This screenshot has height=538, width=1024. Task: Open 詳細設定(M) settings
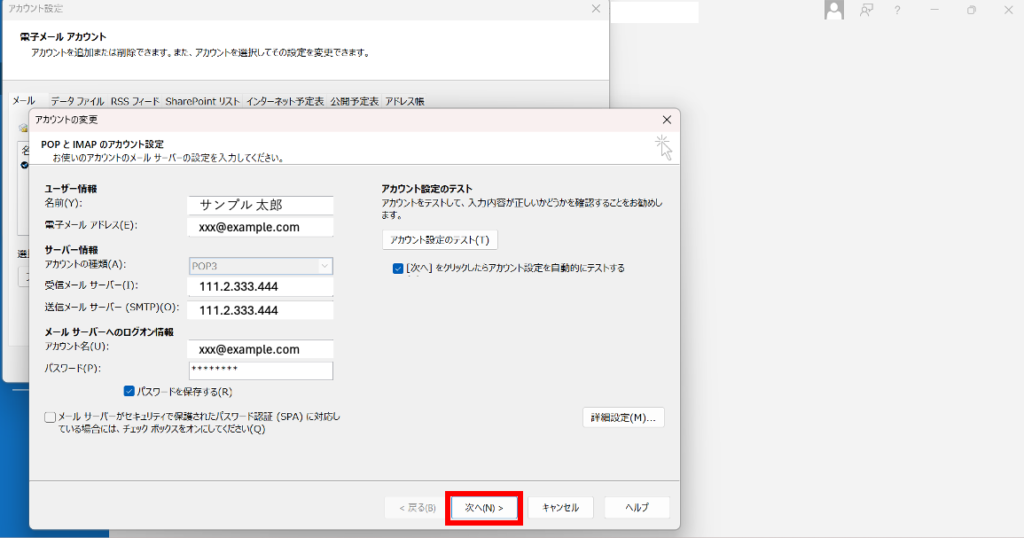click(623, 417)
